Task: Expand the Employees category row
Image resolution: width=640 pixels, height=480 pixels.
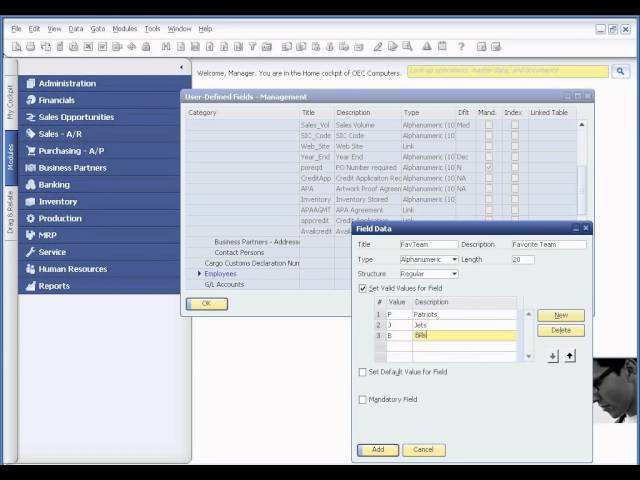Action: point(199,273)
